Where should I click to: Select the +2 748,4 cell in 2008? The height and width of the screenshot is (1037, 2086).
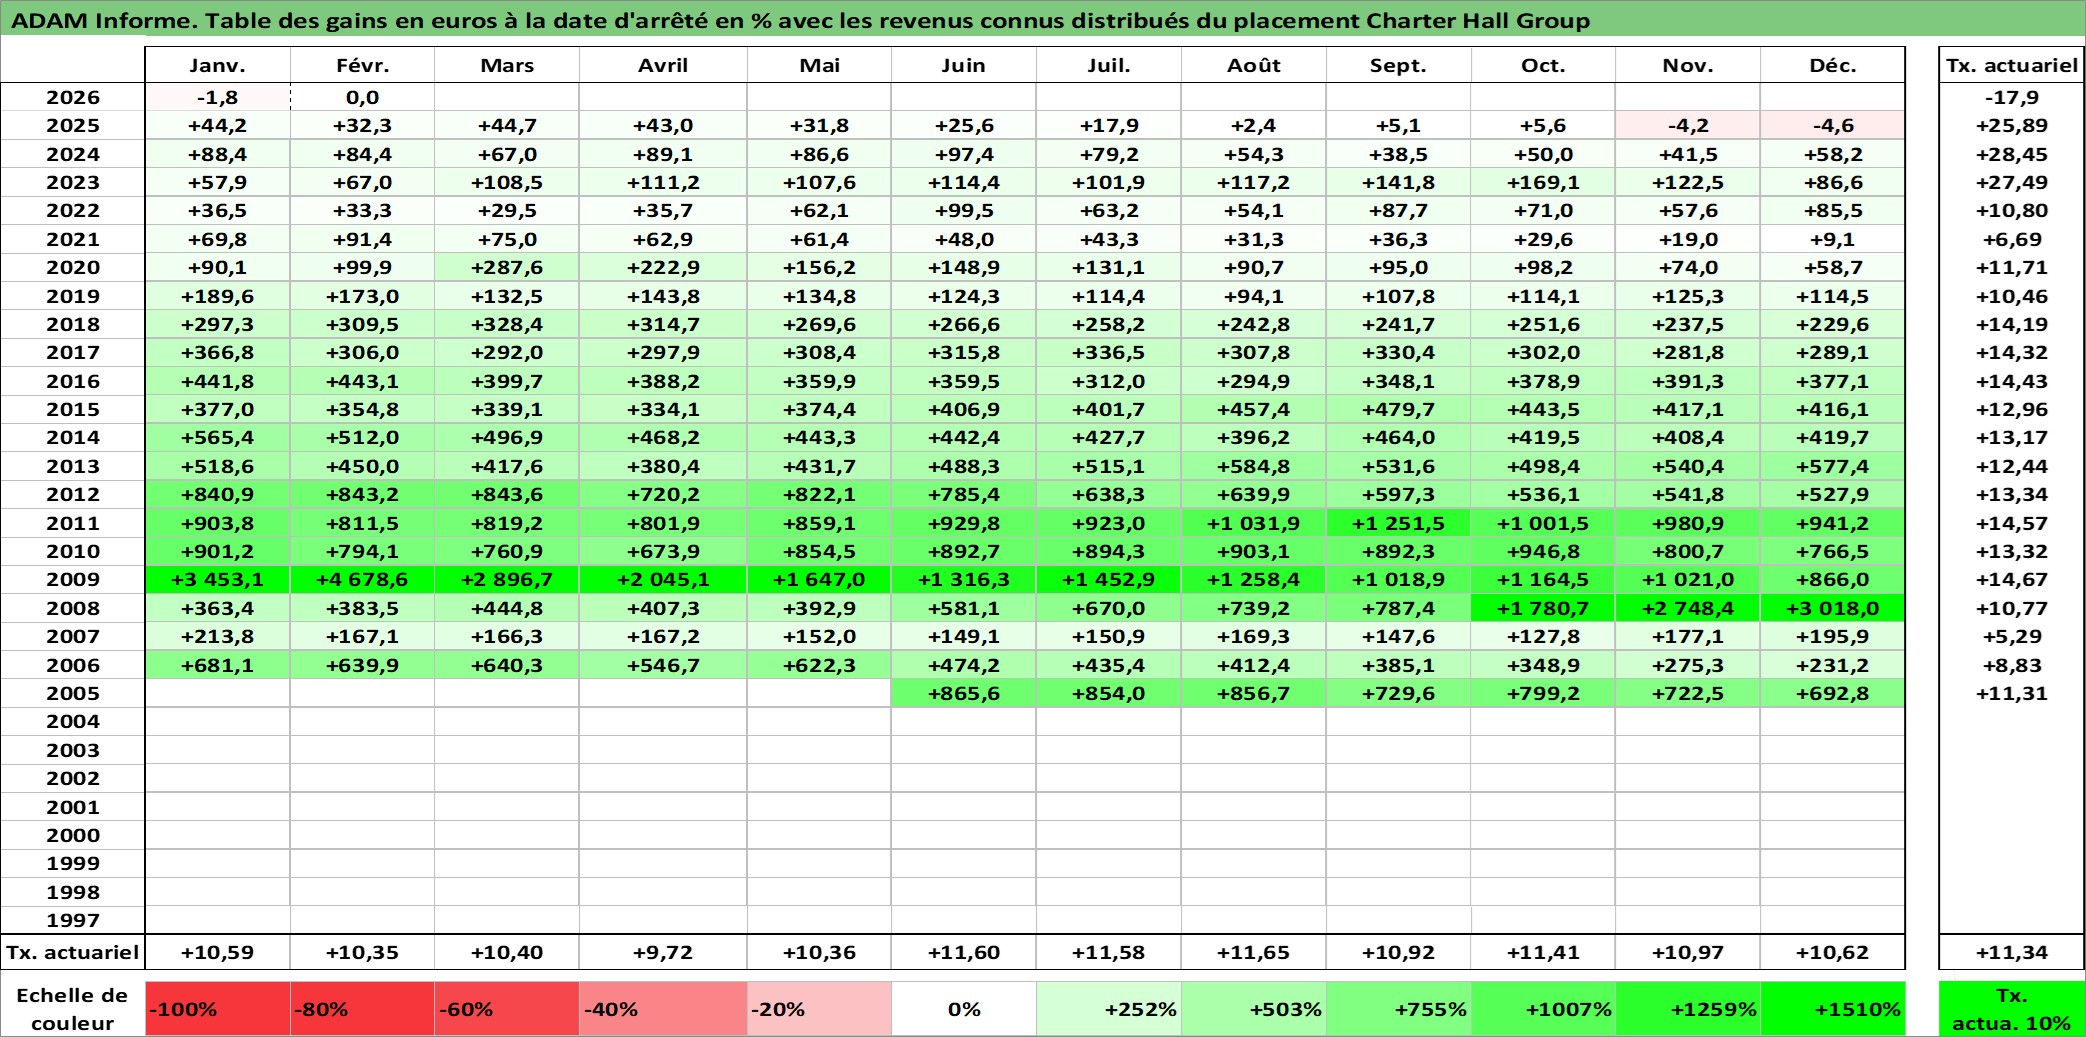click(x=1688, y=608)
